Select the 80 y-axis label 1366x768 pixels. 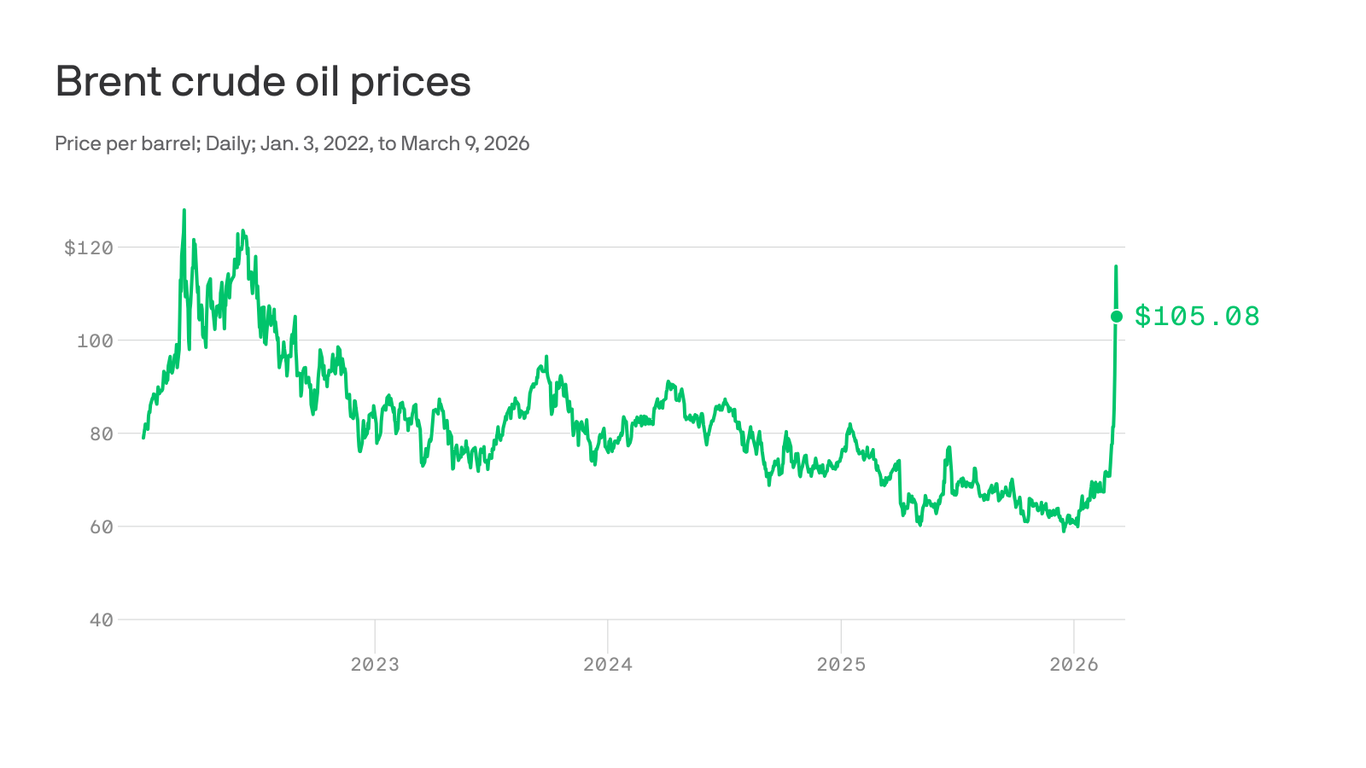[x=101, y=434]
